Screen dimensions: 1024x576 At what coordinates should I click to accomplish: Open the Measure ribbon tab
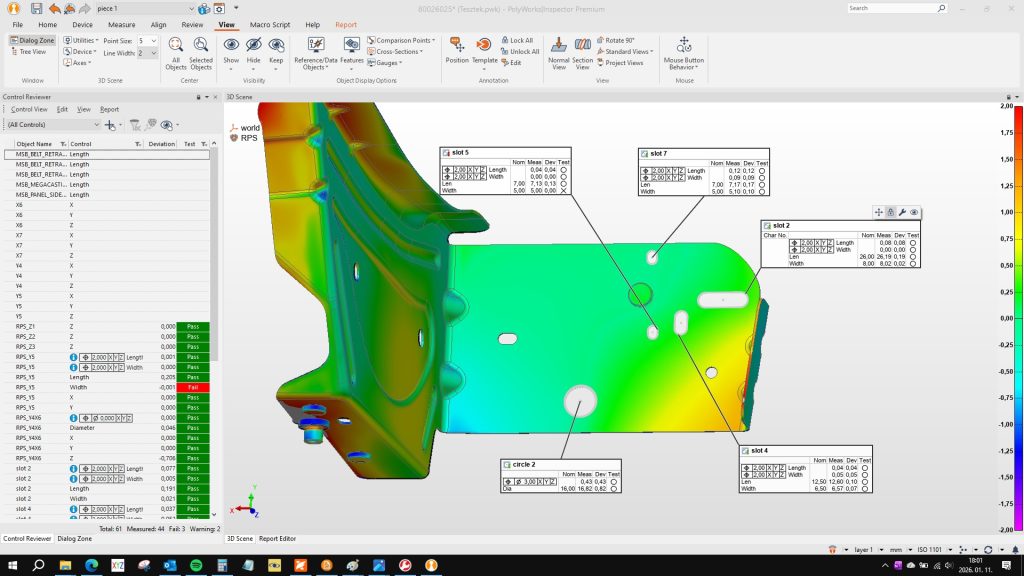(x=121, y=24)
